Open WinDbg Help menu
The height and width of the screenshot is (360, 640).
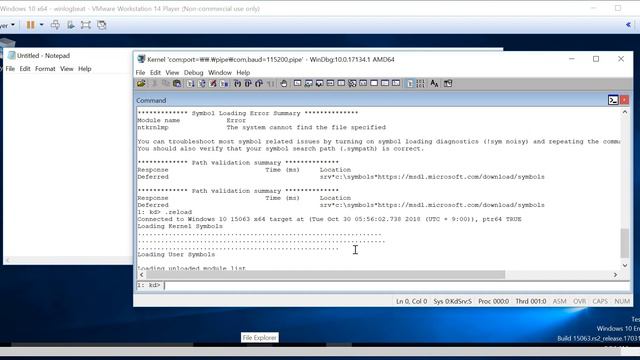pyautogui.click(x=243, y=73)
